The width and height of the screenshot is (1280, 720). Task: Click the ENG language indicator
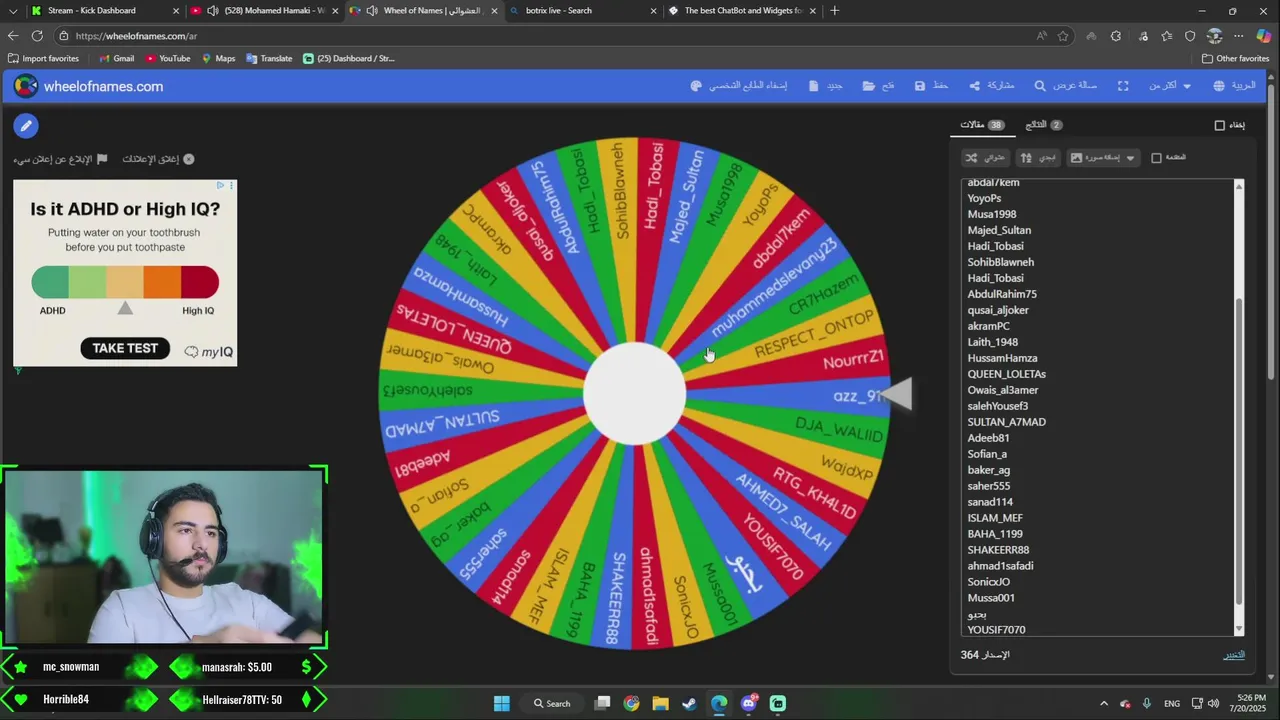tap(1172, 703)
